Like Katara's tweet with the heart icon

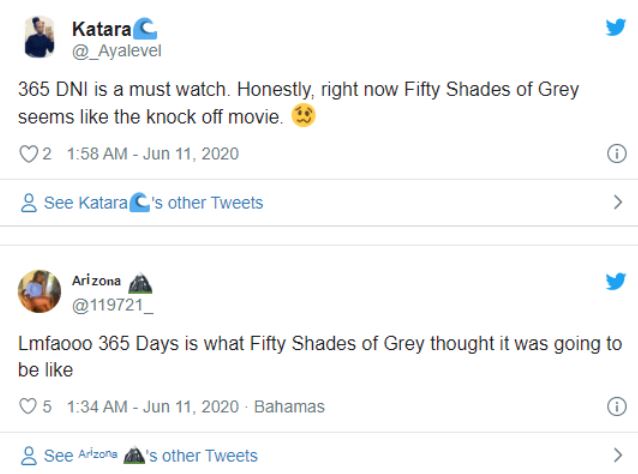(x=27, y=154)
